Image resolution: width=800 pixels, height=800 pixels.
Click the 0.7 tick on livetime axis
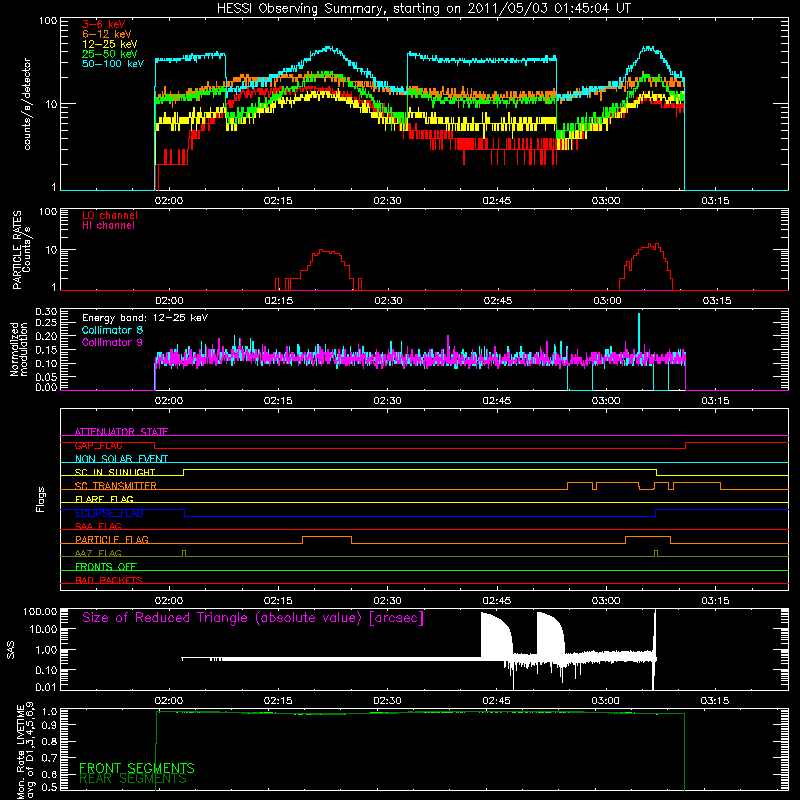click(51, 758)
